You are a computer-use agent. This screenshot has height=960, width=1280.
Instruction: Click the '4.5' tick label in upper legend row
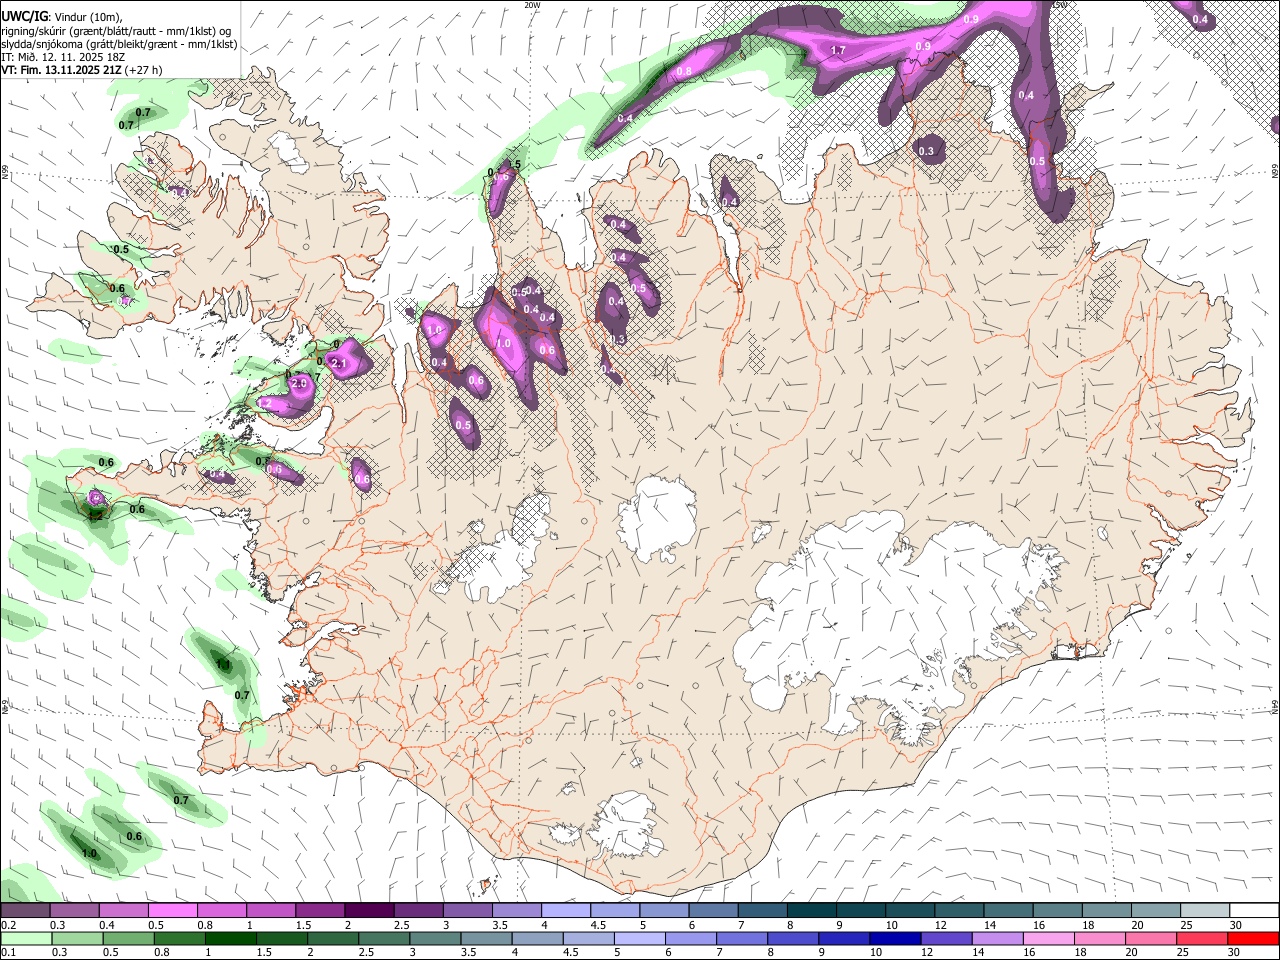point(598,925)
